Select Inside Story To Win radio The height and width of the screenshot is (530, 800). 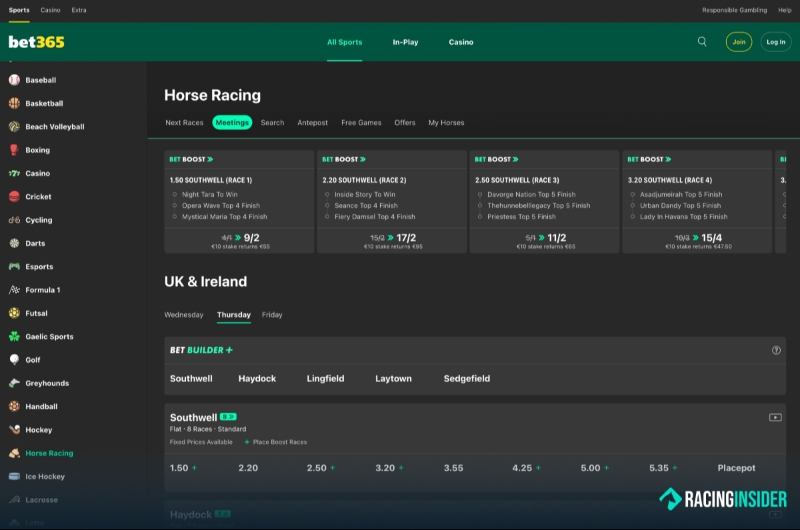[327, 194]
